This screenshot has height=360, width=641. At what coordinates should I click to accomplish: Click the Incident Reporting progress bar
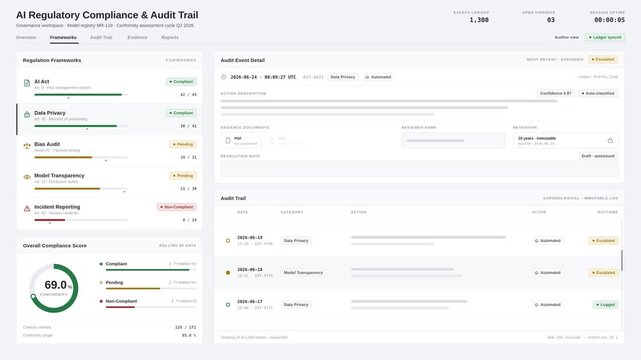(x=81, y=220)
